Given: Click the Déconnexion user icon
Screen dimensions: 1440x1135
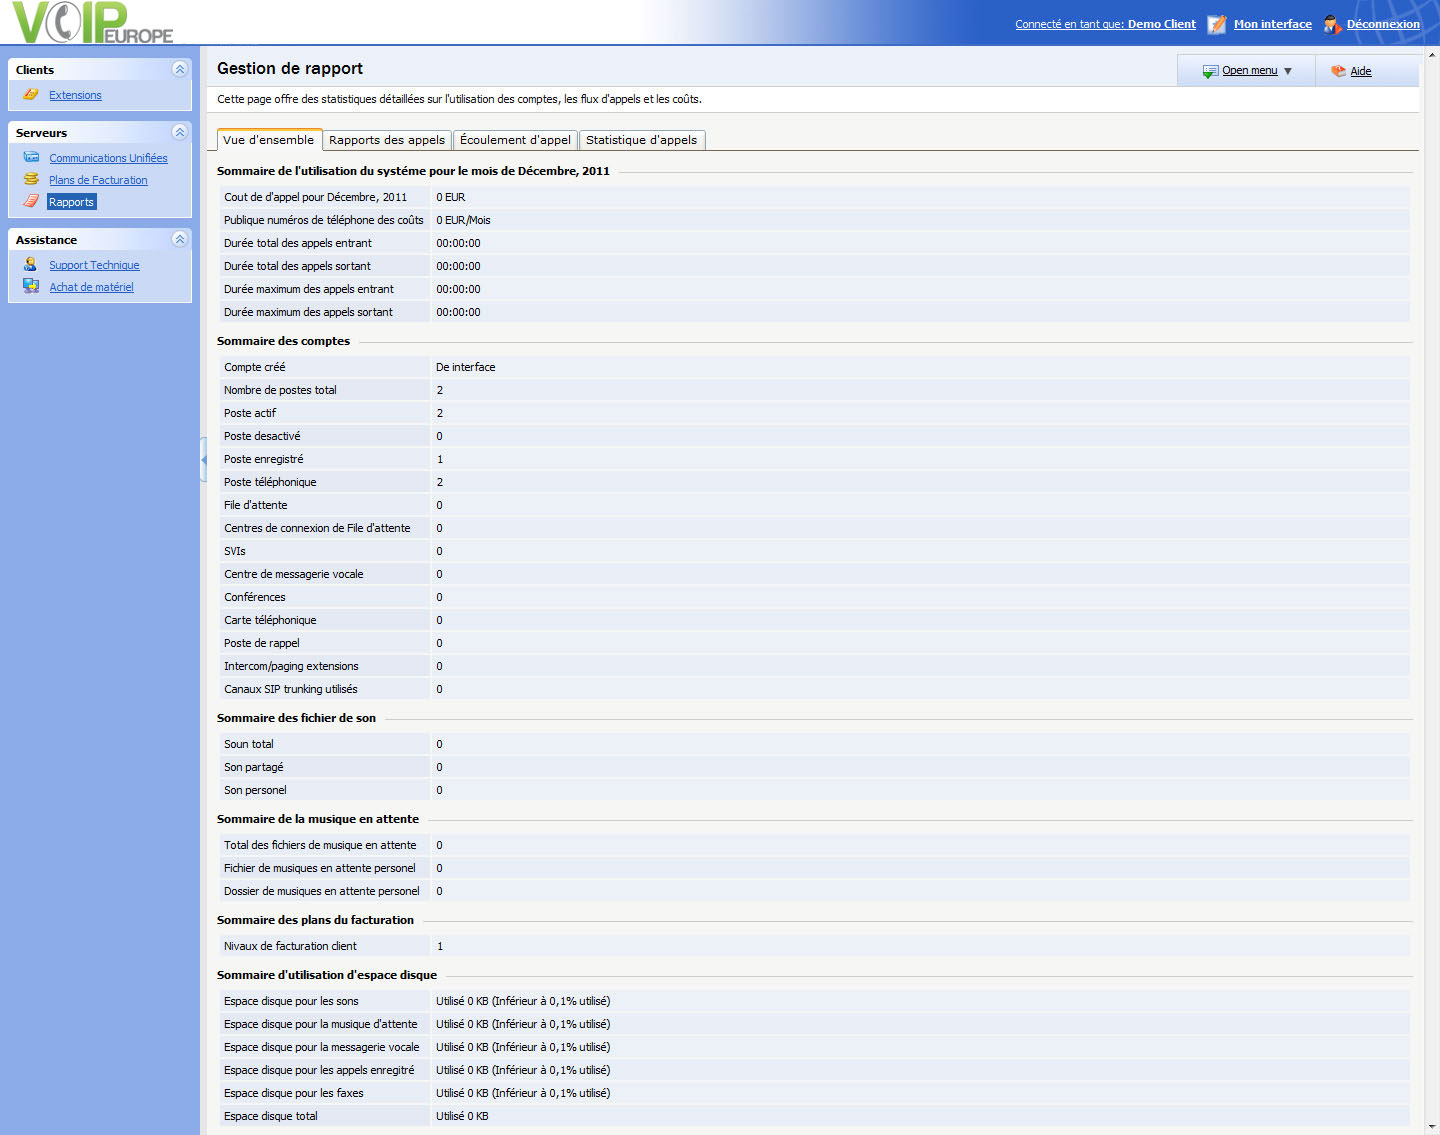Looking at the screenshot, I should point(1331,24).
